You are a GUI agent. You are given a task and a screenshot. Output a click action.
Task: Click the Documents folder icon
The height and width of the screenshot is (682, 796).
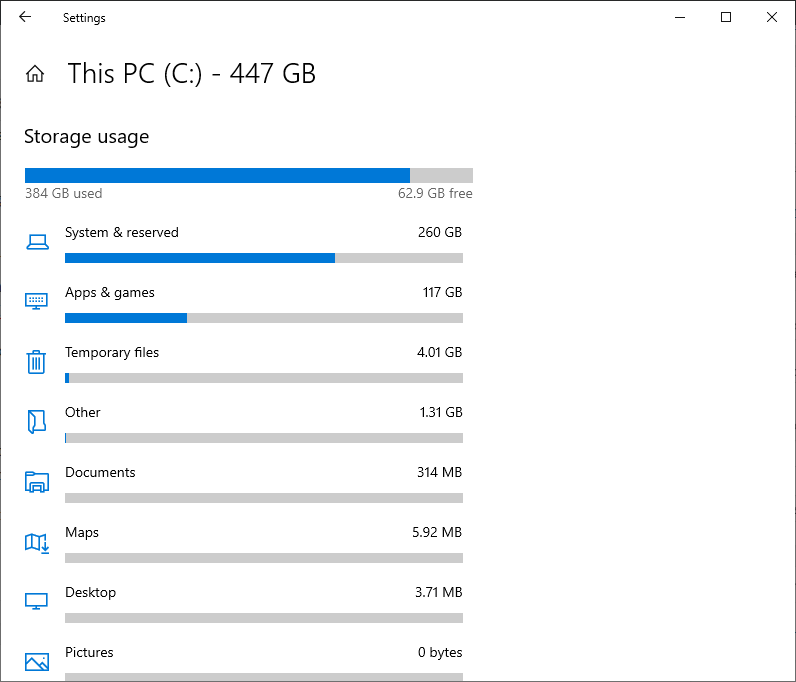click(x=37, y=482)
